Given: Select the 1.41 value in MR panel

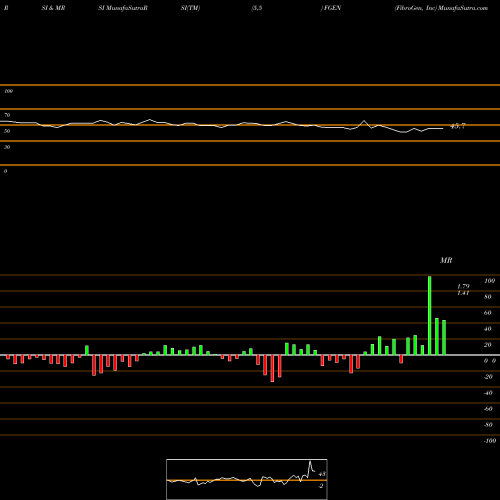Looking at the screenshot, I should (463, 293).
